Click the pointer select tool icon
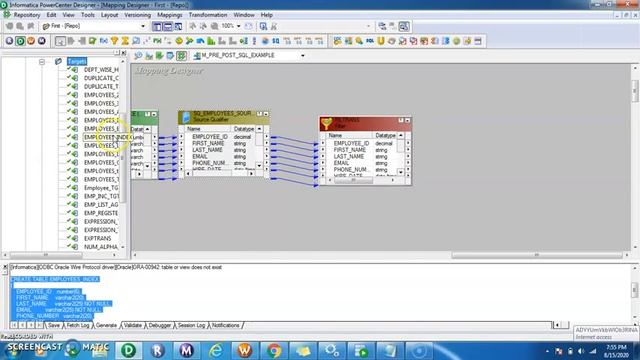 60,41
